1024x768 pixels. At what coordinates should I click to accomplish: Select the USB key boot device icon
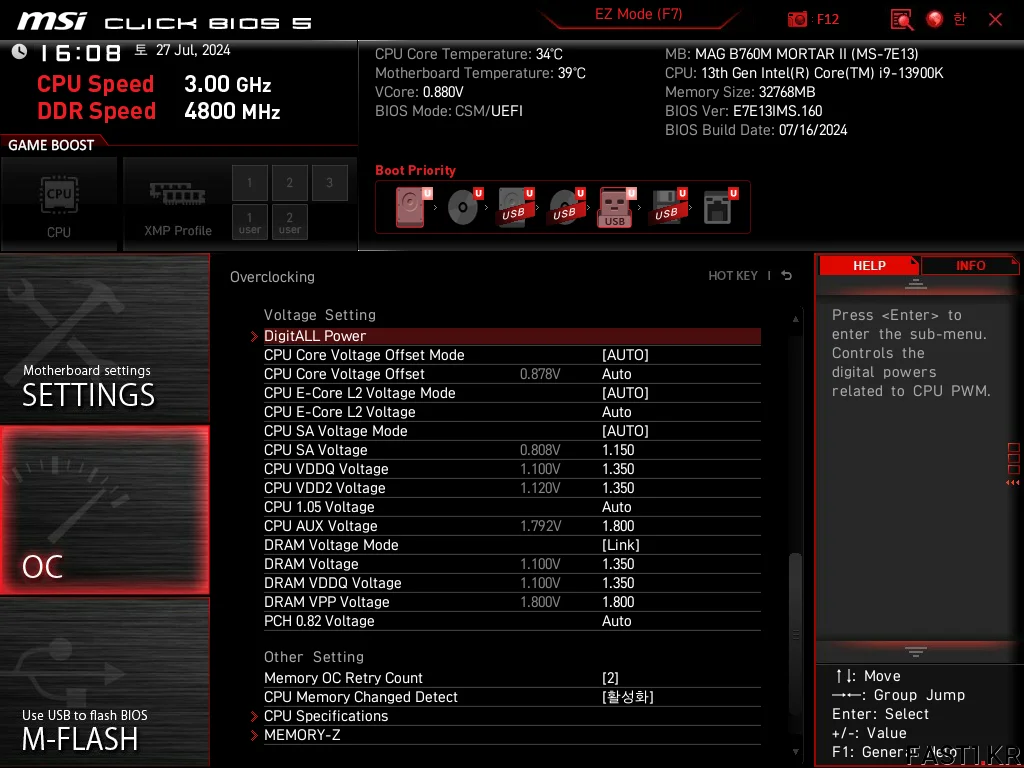(616, 207)
